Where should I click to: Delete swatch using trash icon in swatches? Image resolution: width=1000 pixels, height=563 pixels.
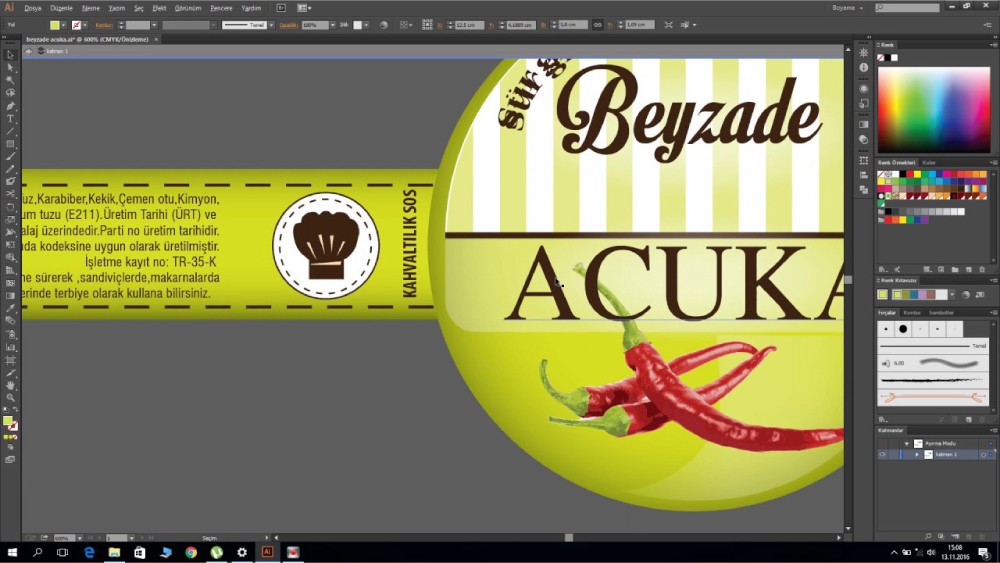pyautogui.click(x=982, y=269)
